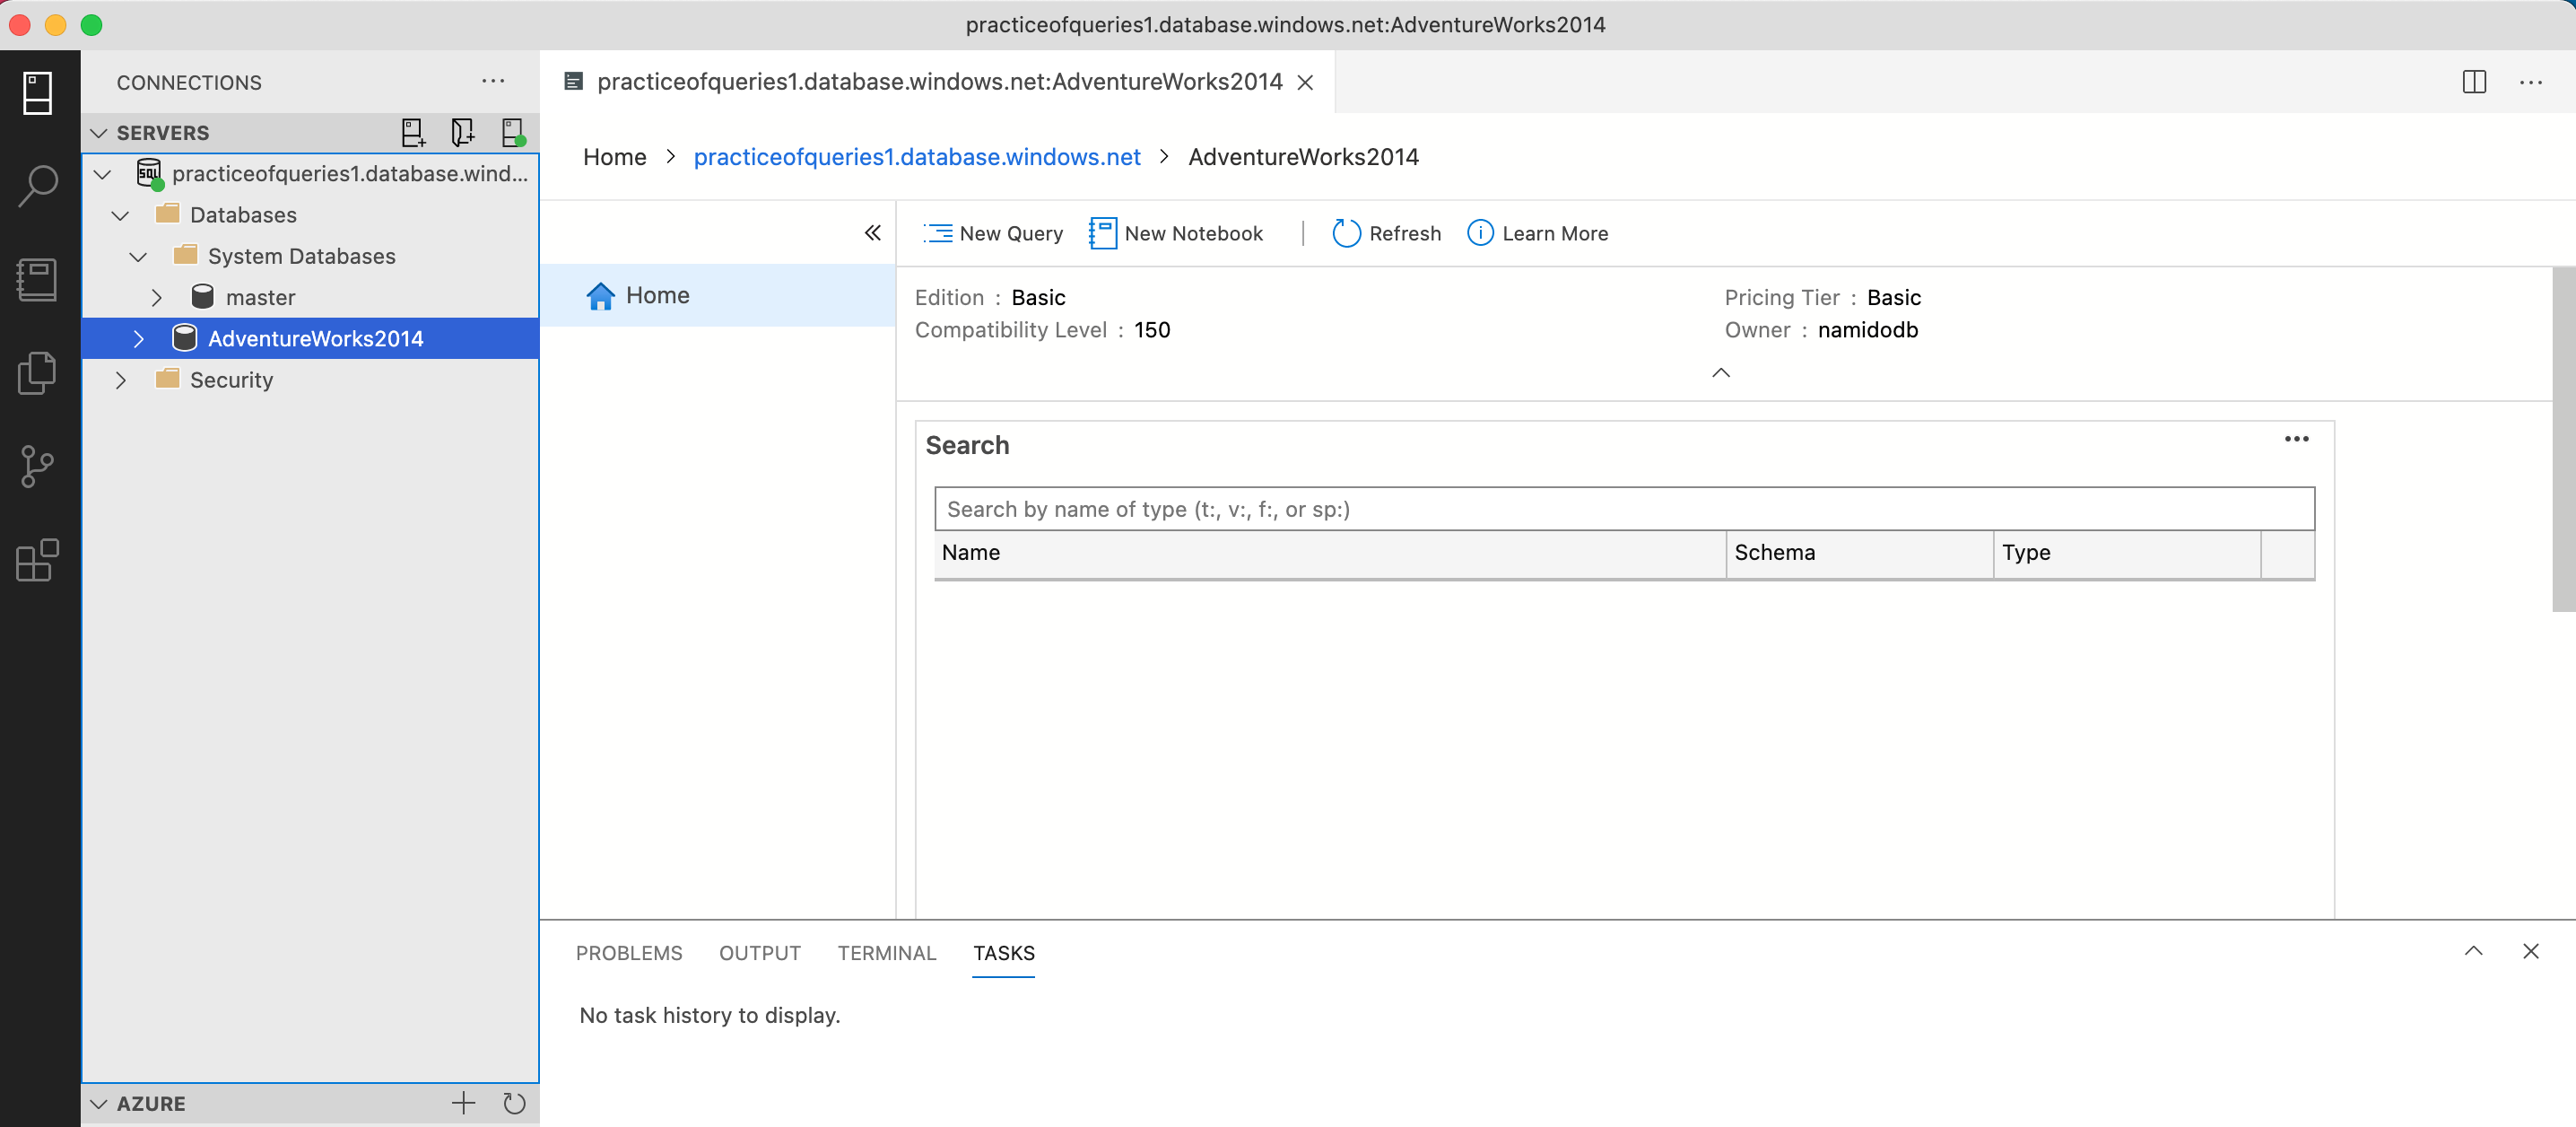Screen dimensions: 2576x1127
Task: Collapse the database properties section chevron
Action: (1720, 373)
